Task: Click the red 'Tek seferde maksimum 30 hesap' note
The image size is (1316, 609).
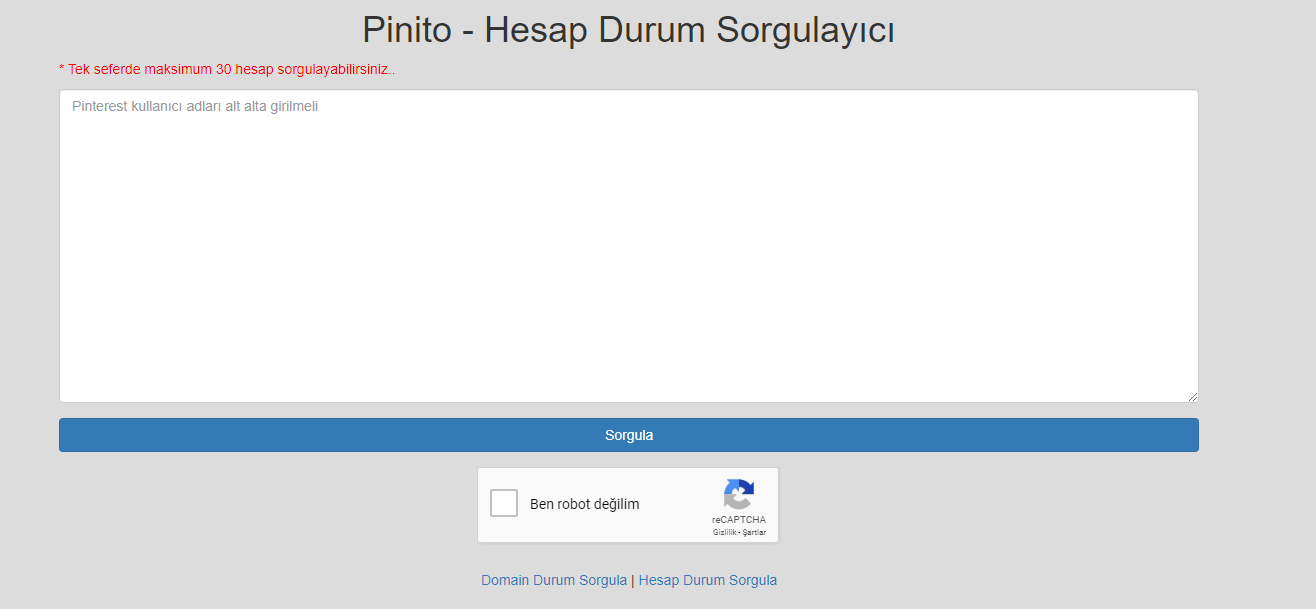Action: tap(227, 70)
